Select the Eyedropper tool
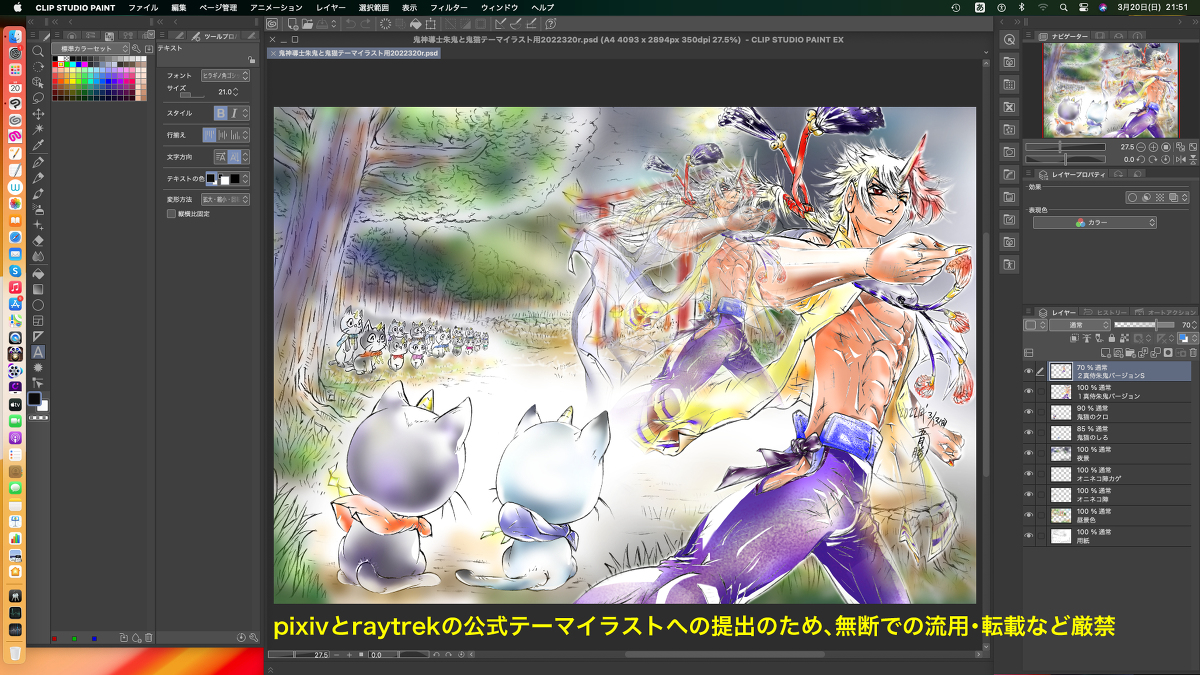The height and width of the screenshot is (675, 1200). click(38, 145)
